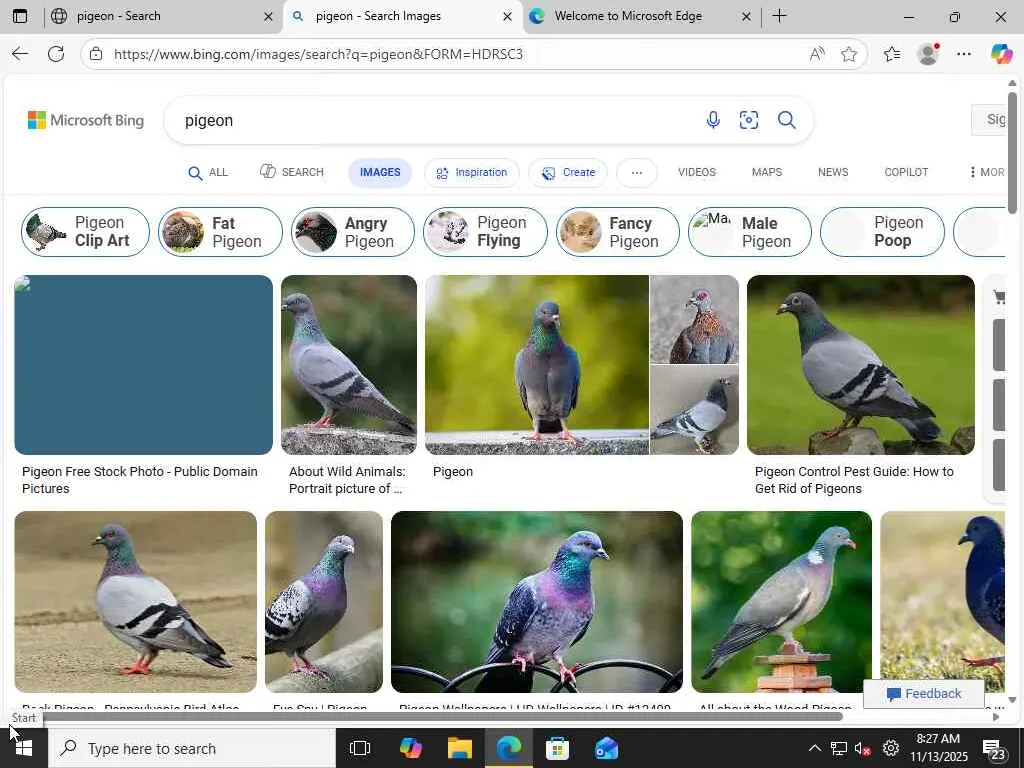The width and height of the screenshot is (1024, 768).
Task: Open the Pigeon Control Pest Guide link
Action: 854,480
